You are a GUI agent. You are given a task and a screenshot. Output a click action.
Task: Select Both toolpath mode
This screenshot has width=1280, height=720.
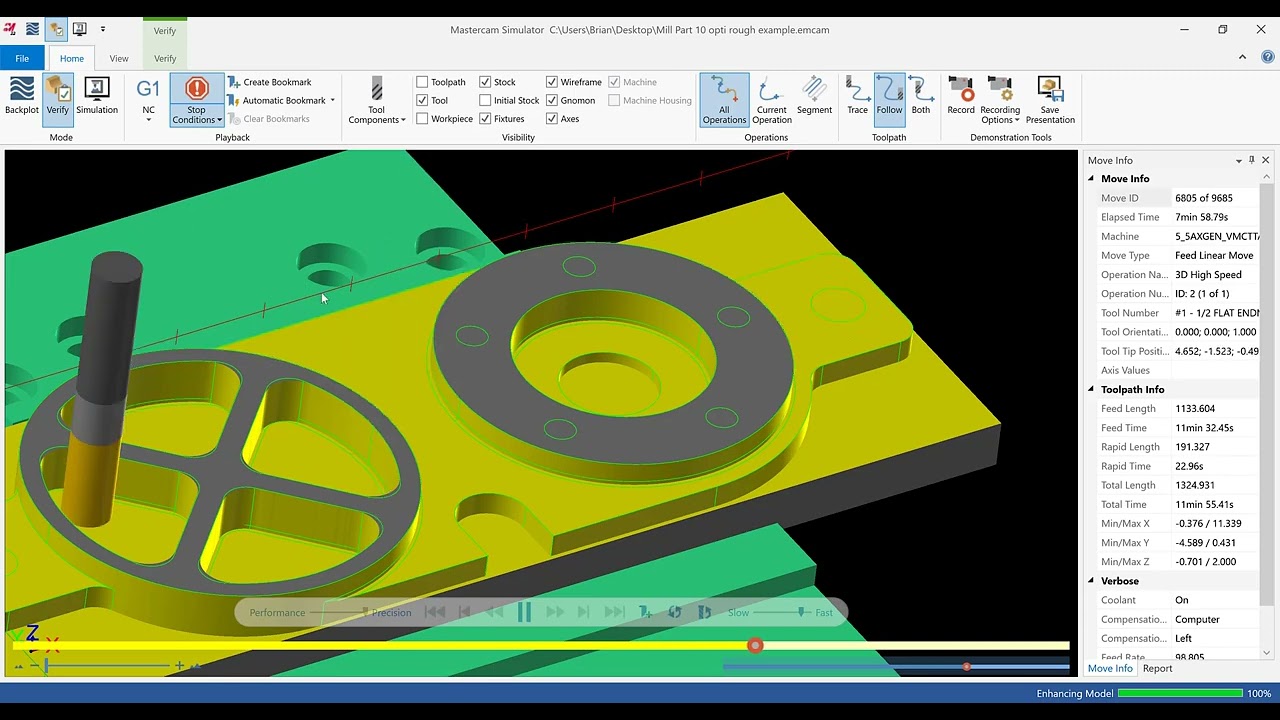click(921, 97)
